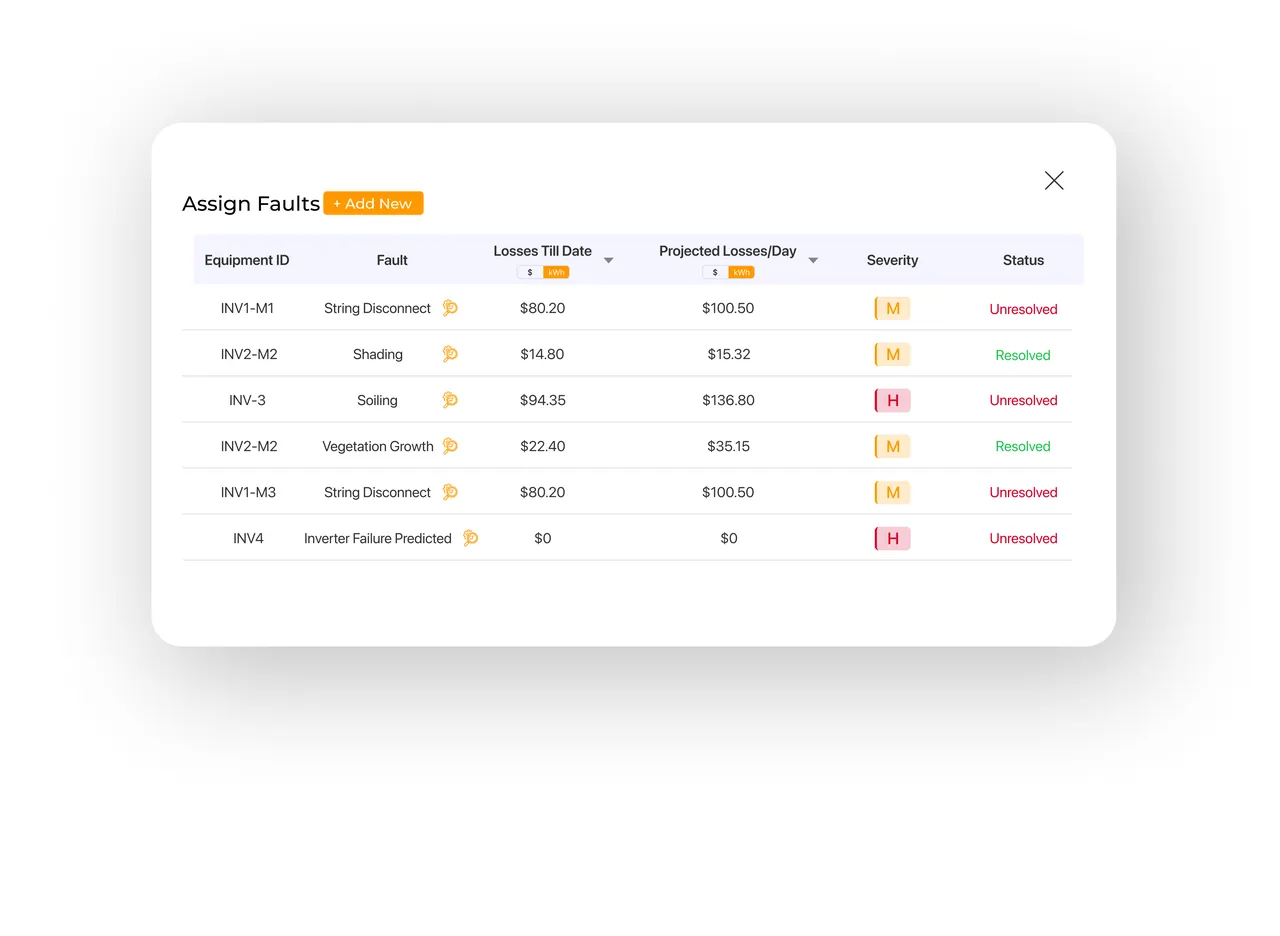Switch Losses Till Date to kWh unit
This screenshot has width=1280, height=936.
point(556,272)
